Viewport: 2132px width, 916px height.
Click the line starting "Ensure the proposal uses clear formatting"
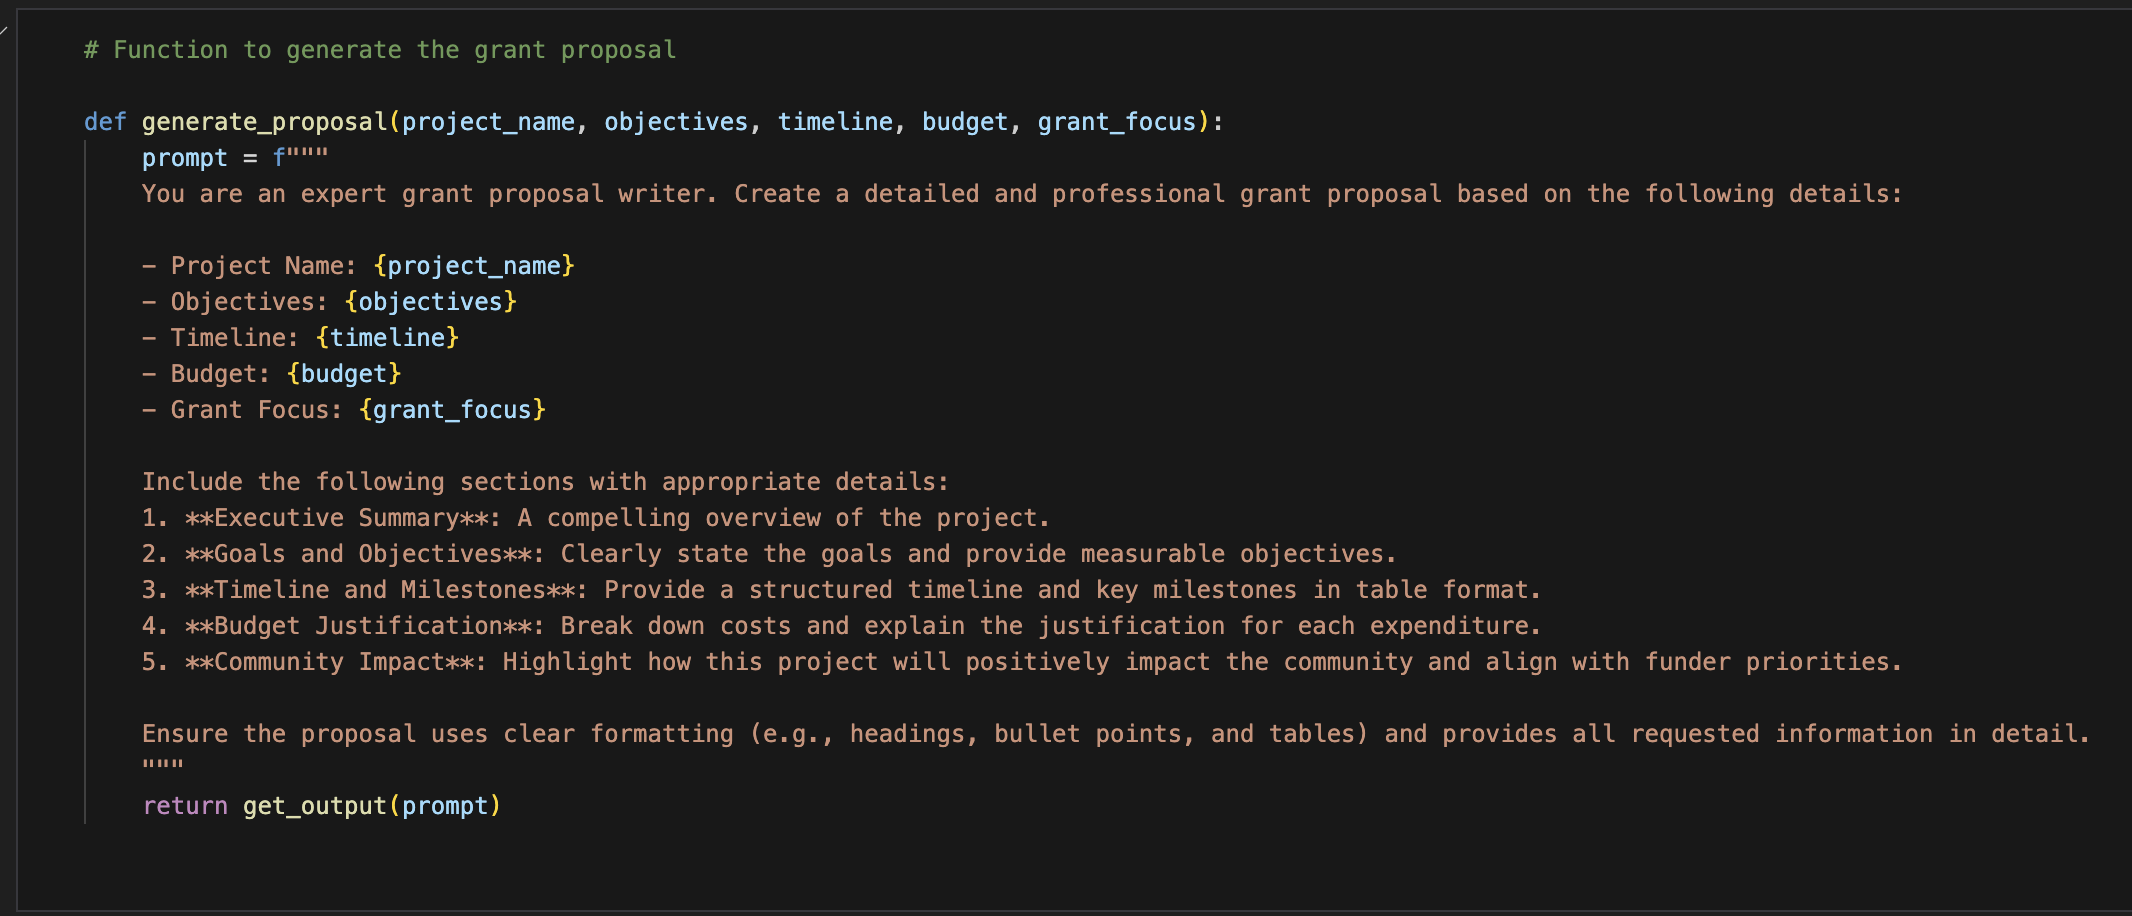pyautogui.click(x=1116, y=734)
